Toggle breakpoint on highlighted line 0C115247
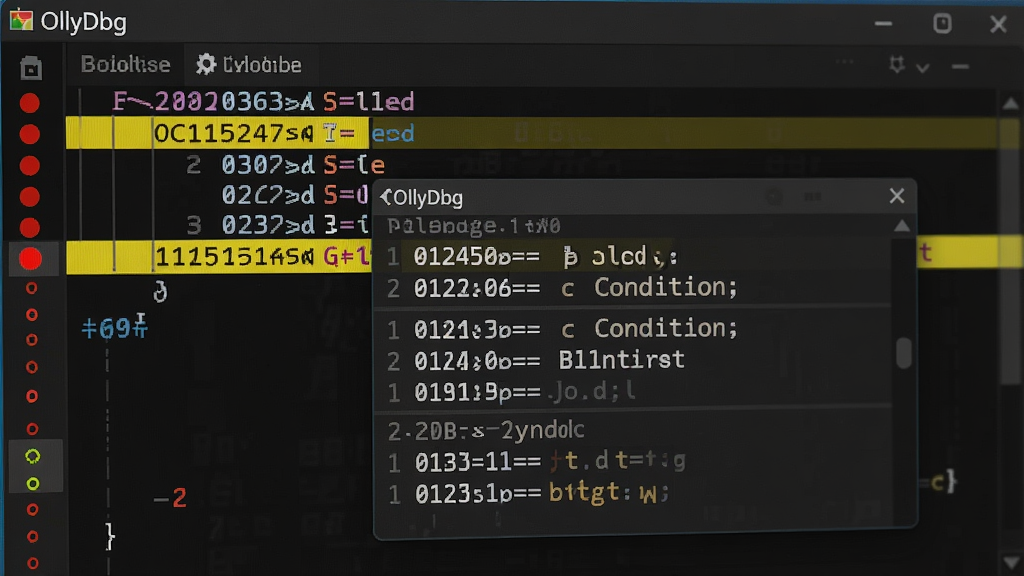 (x=29, y=135)
